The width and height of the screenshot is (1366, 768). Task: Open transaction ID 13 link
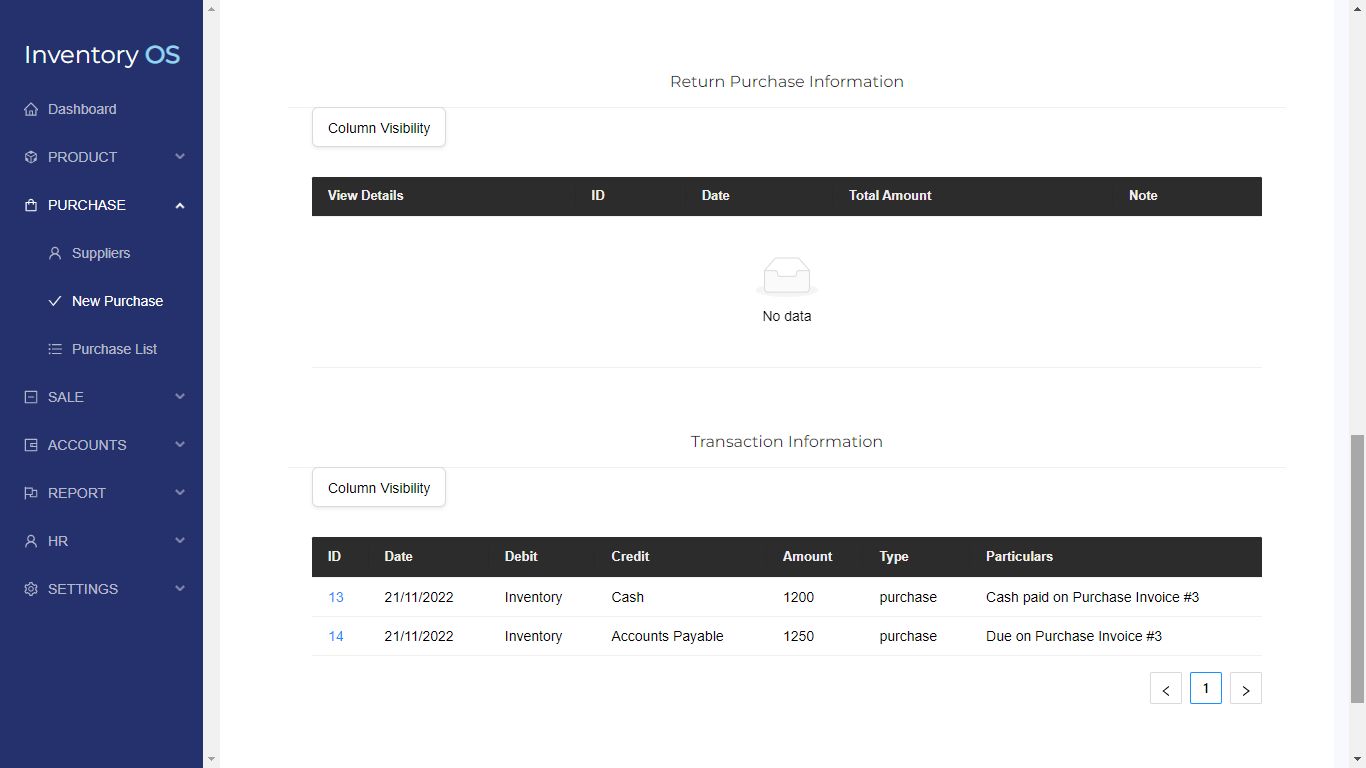coord(336,597)
